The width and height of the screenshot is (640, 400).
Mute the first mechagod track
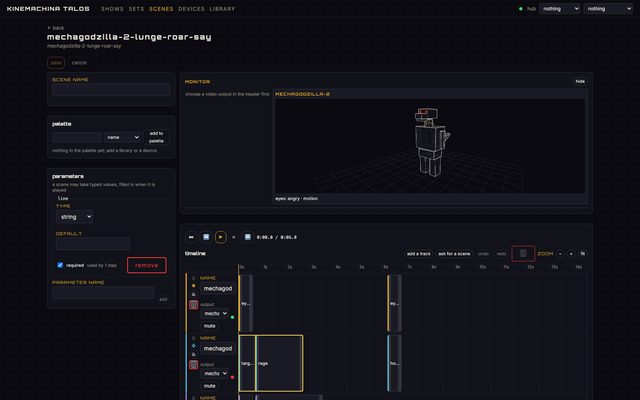tap(209, 326)
